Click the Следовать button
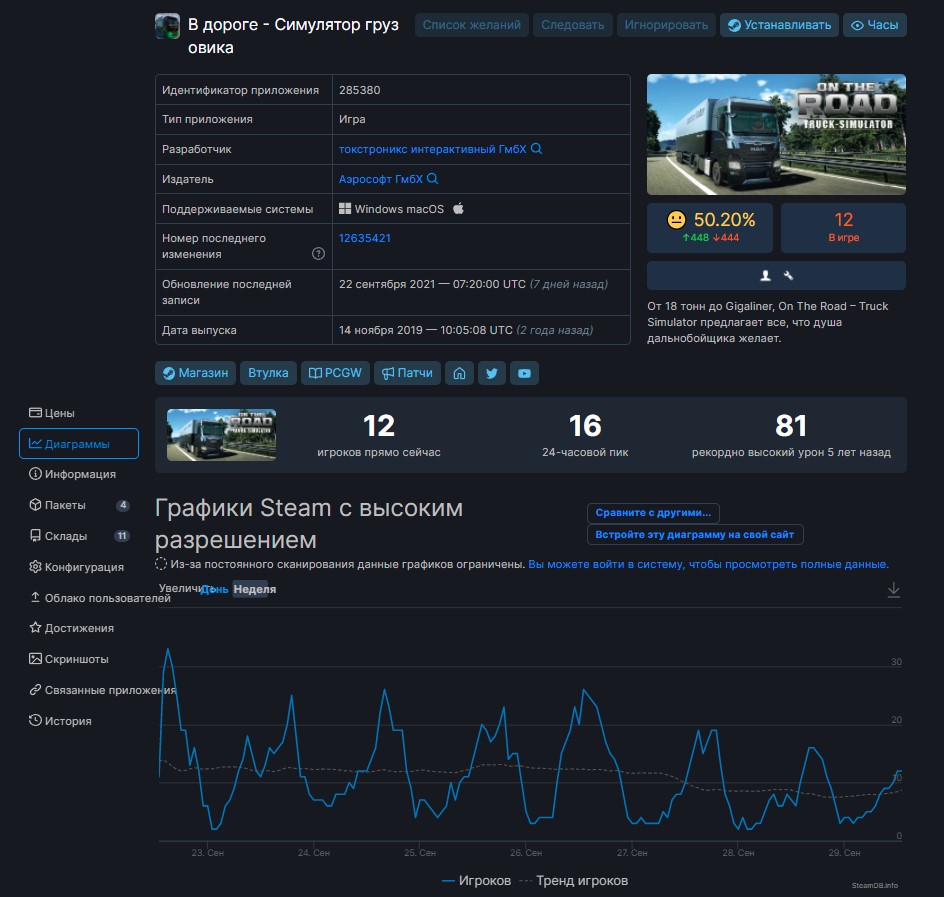The image size is (944, 897). (x=573, y=25)
